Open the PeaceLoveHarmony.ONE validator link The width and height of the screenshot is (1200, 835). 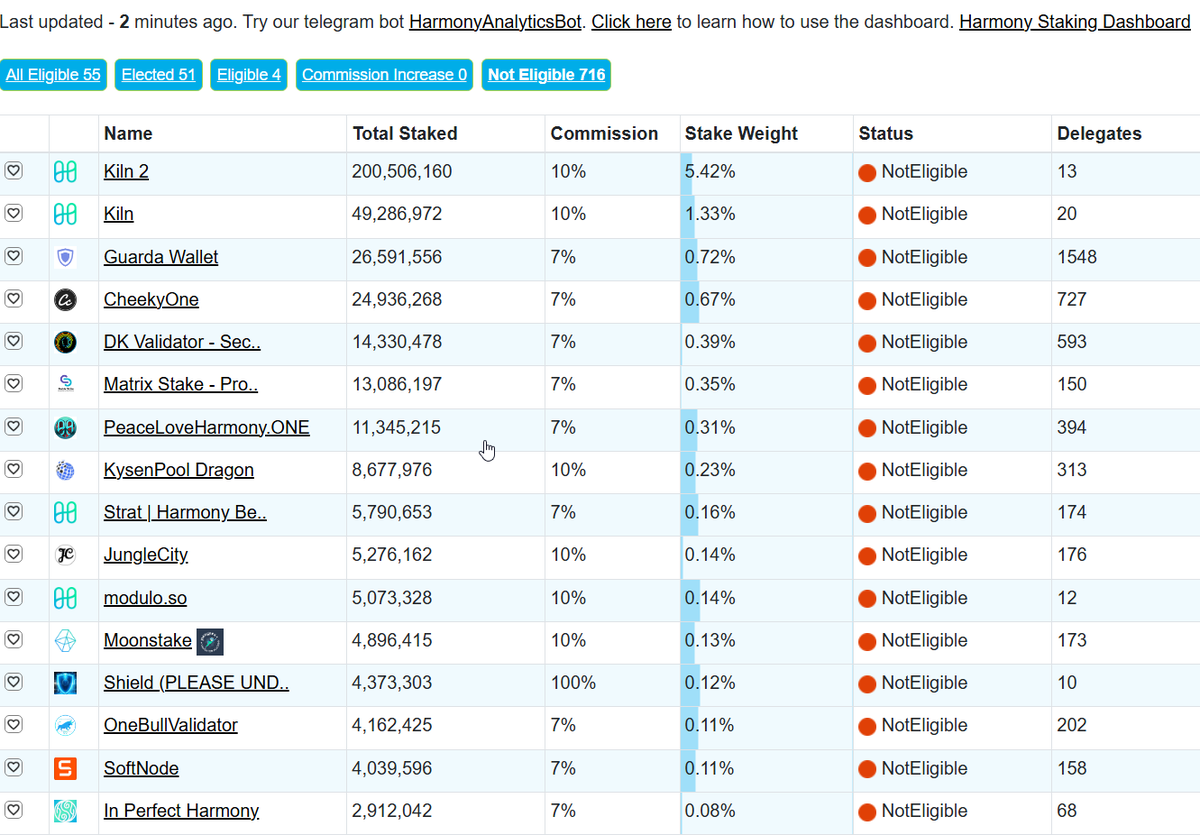[x=207, y=427]
